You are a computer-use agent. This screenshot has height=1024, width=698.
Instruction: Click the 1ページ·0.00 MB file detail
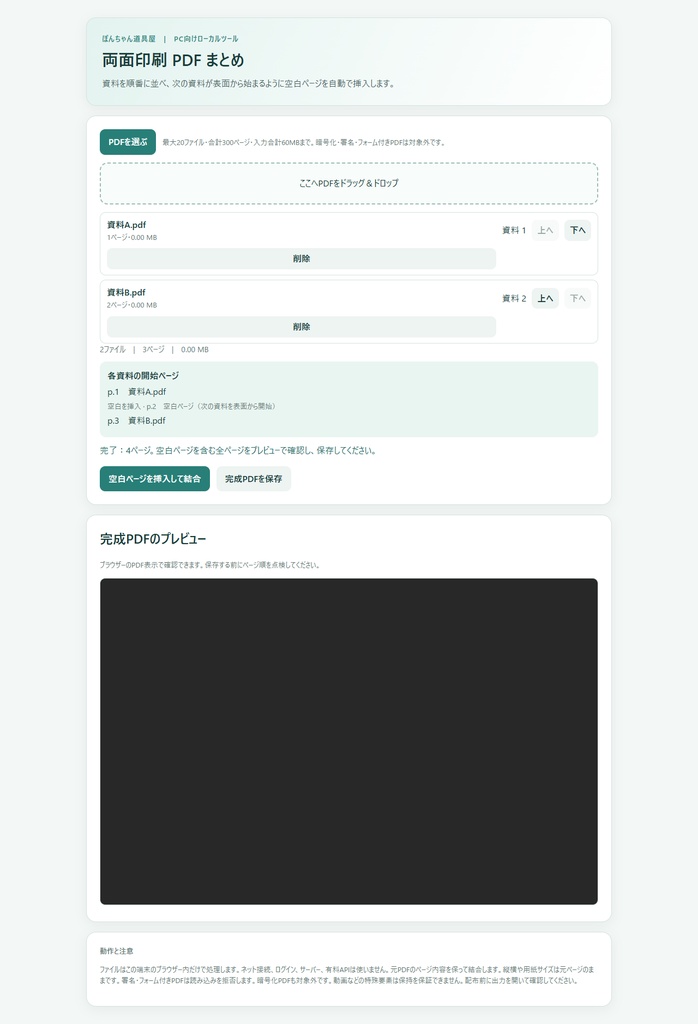pos(132,238)
